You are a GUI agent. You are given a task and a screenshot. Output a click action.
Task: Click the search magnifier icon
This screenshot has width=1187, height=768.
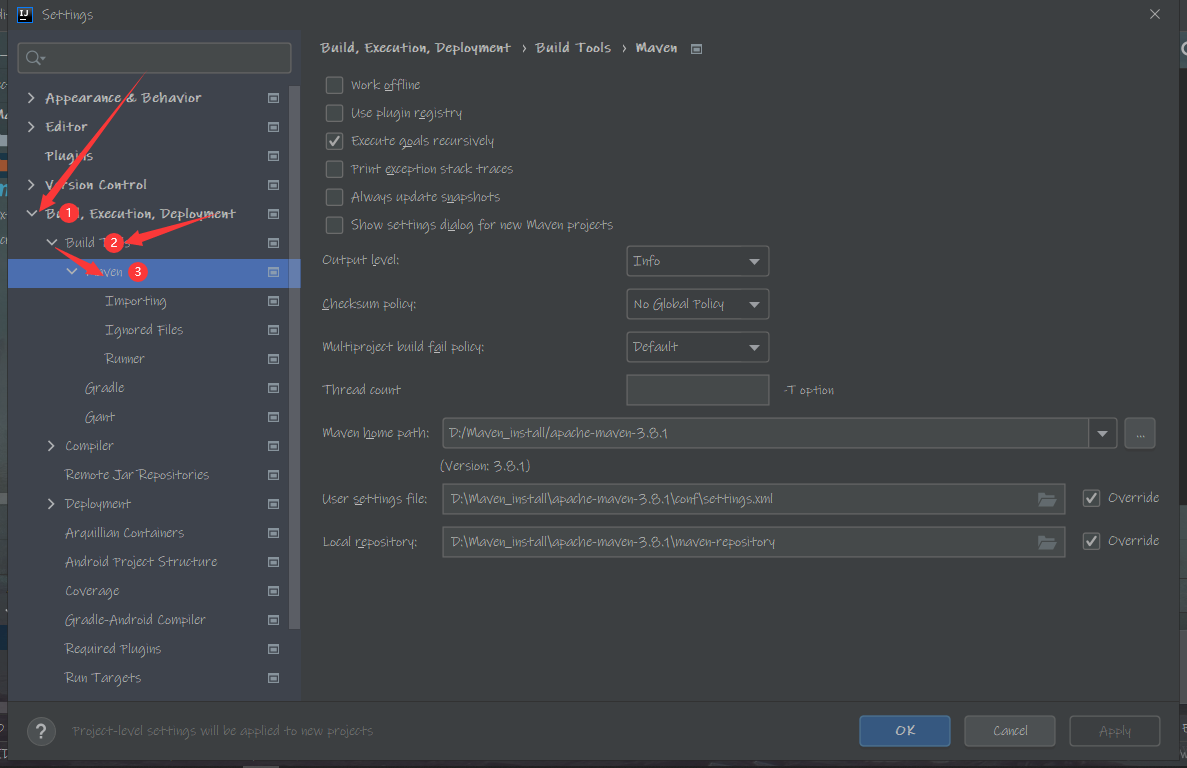pos(35,58)
